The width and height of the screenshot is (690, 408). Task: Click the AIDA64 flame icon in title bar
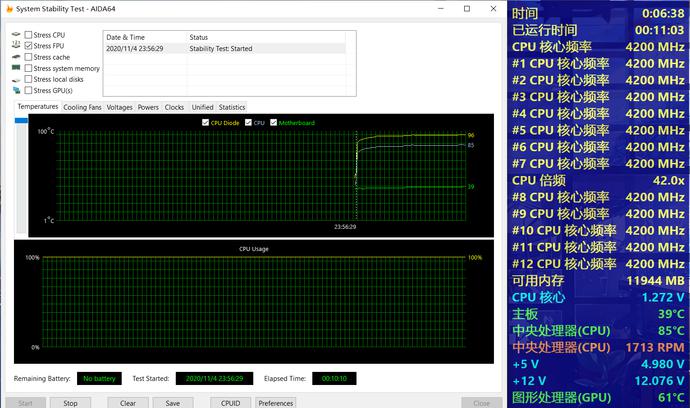pos(9,9)
